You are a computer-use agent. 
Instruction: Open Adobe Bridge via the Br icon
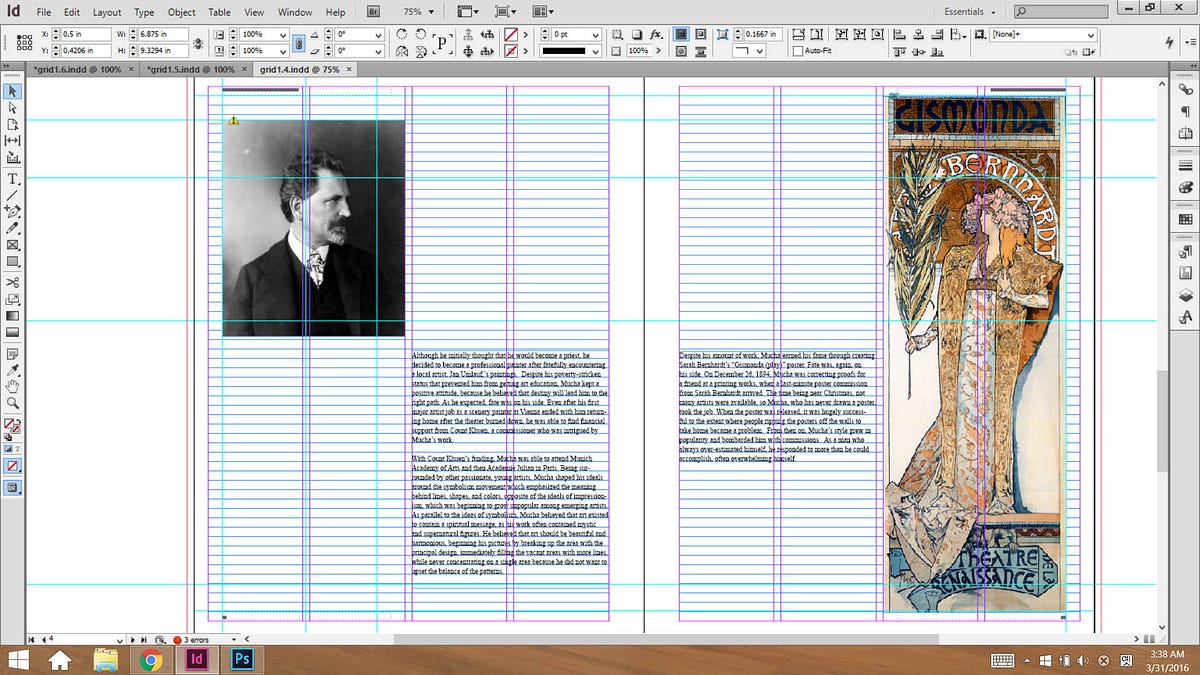372,12
